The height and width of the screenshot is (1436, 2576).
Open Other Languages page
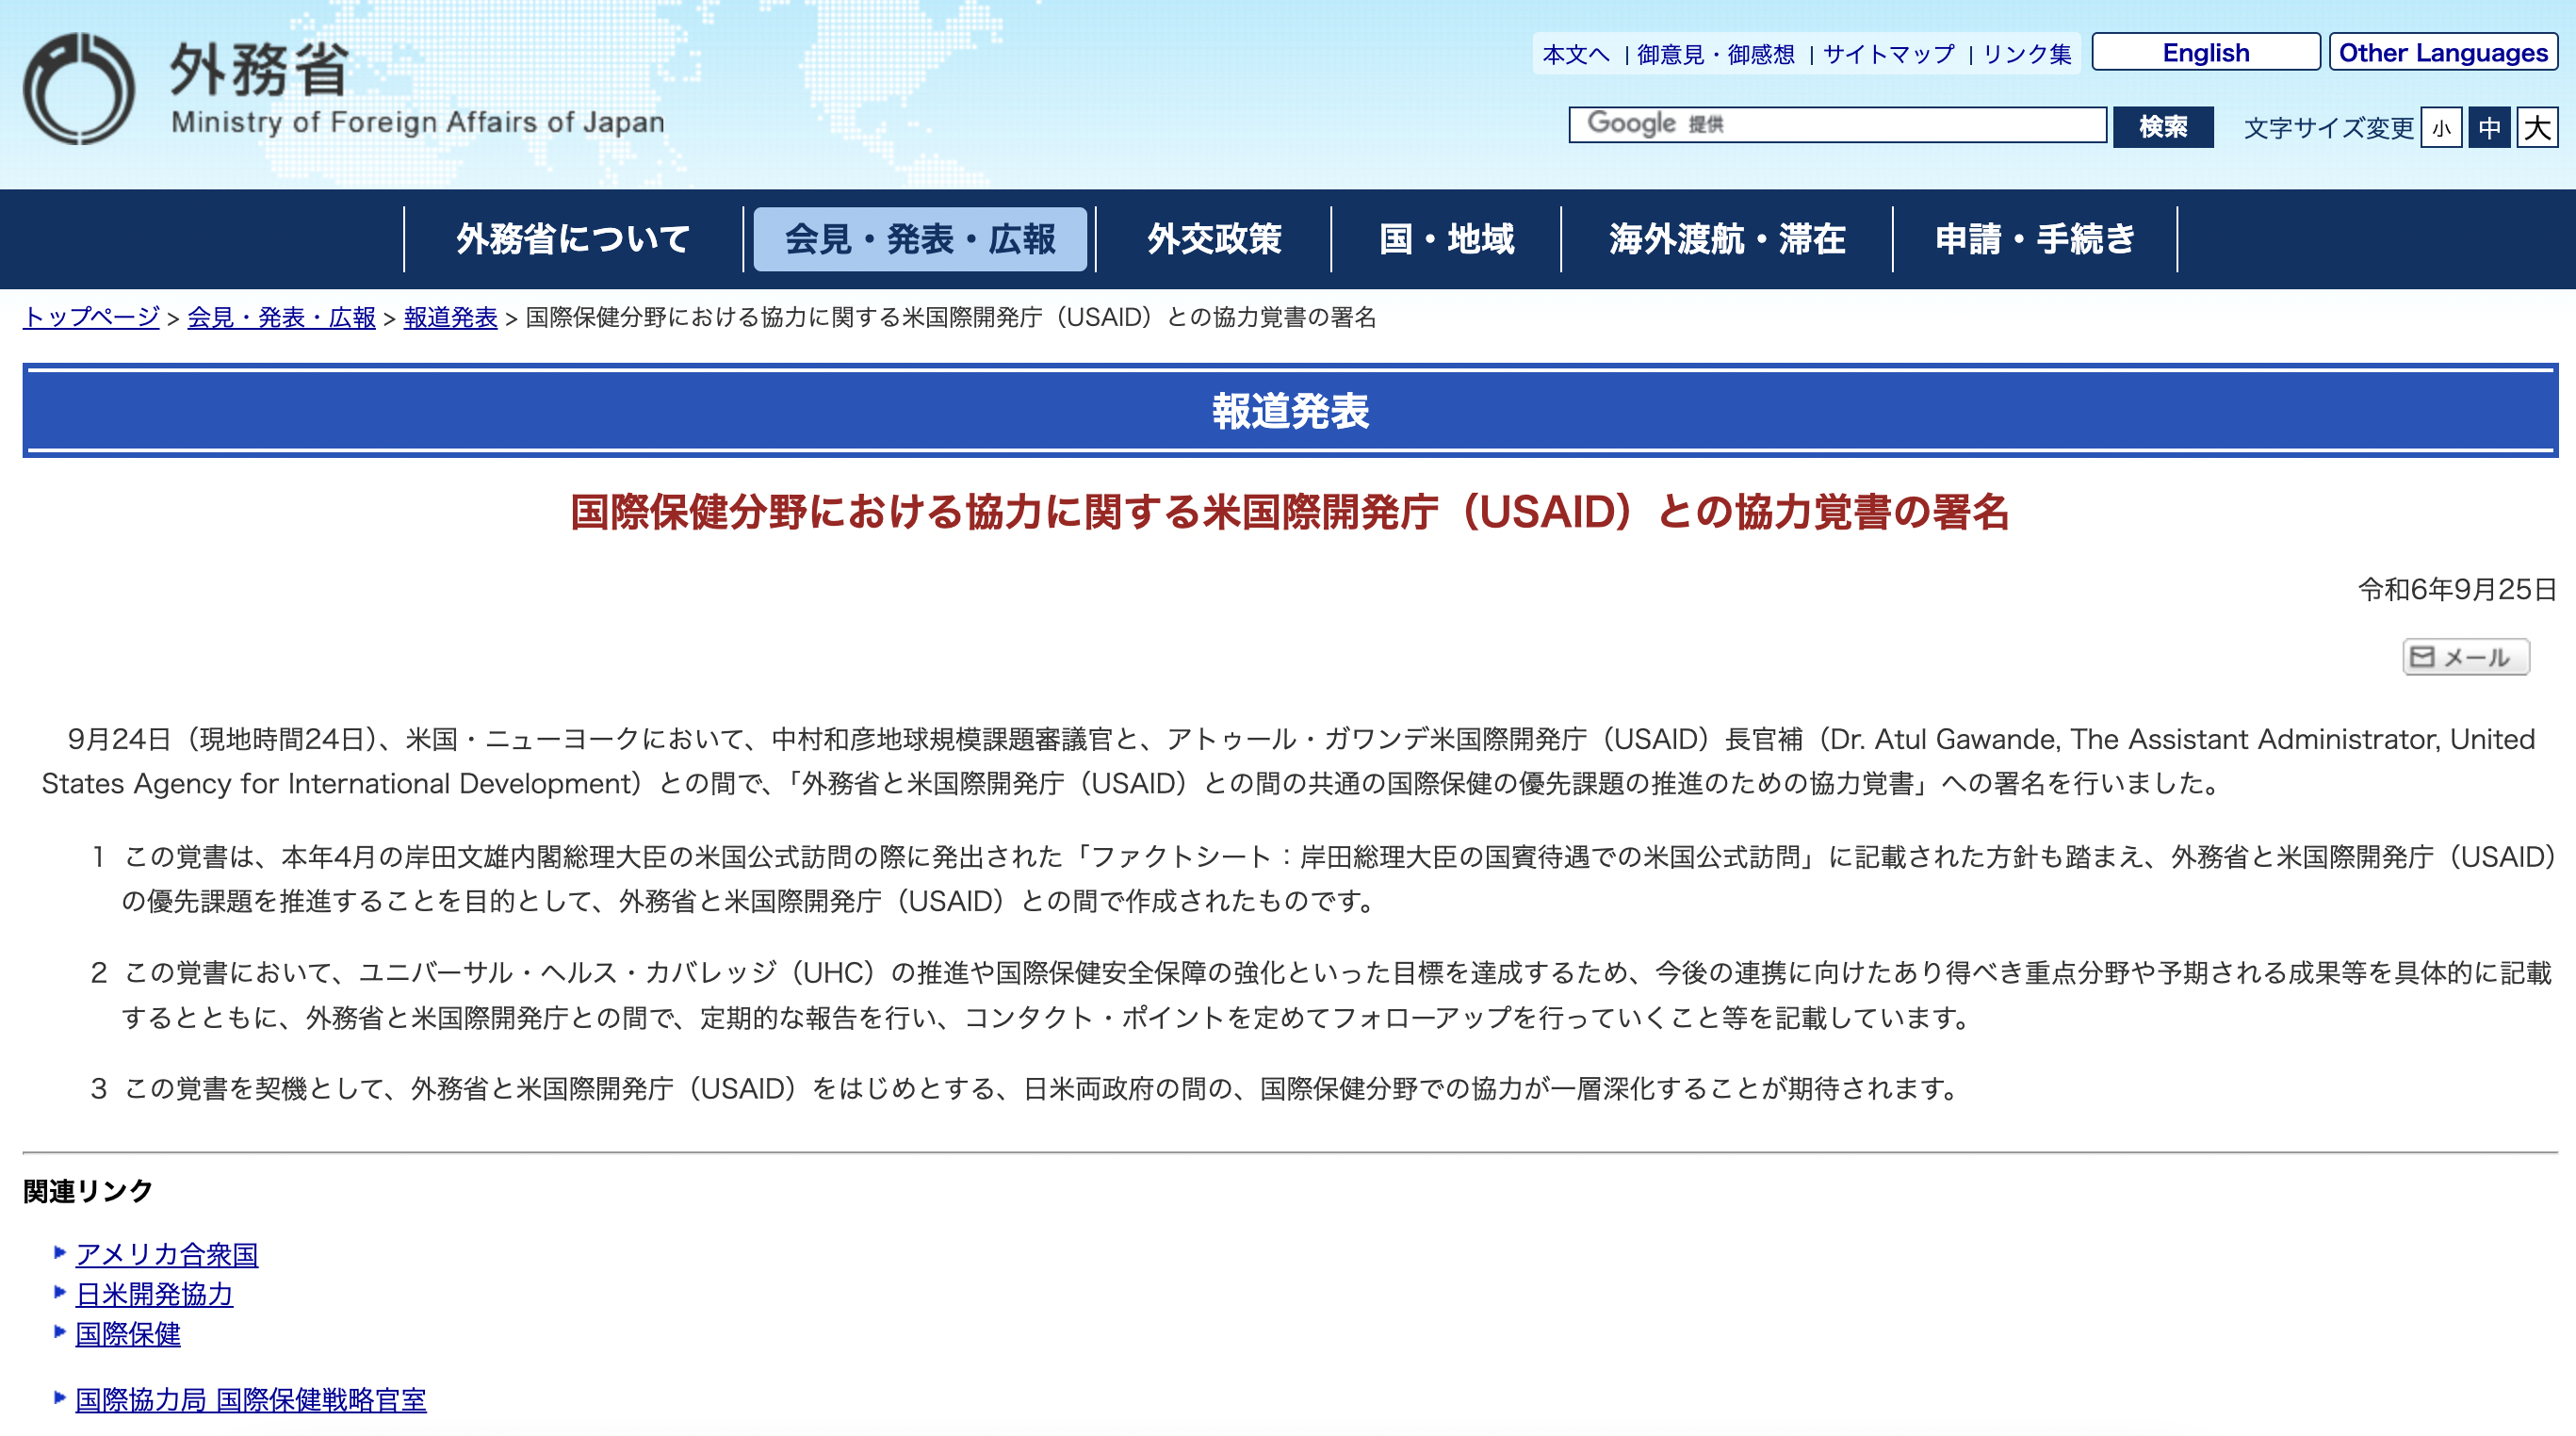click(2443, 52)
